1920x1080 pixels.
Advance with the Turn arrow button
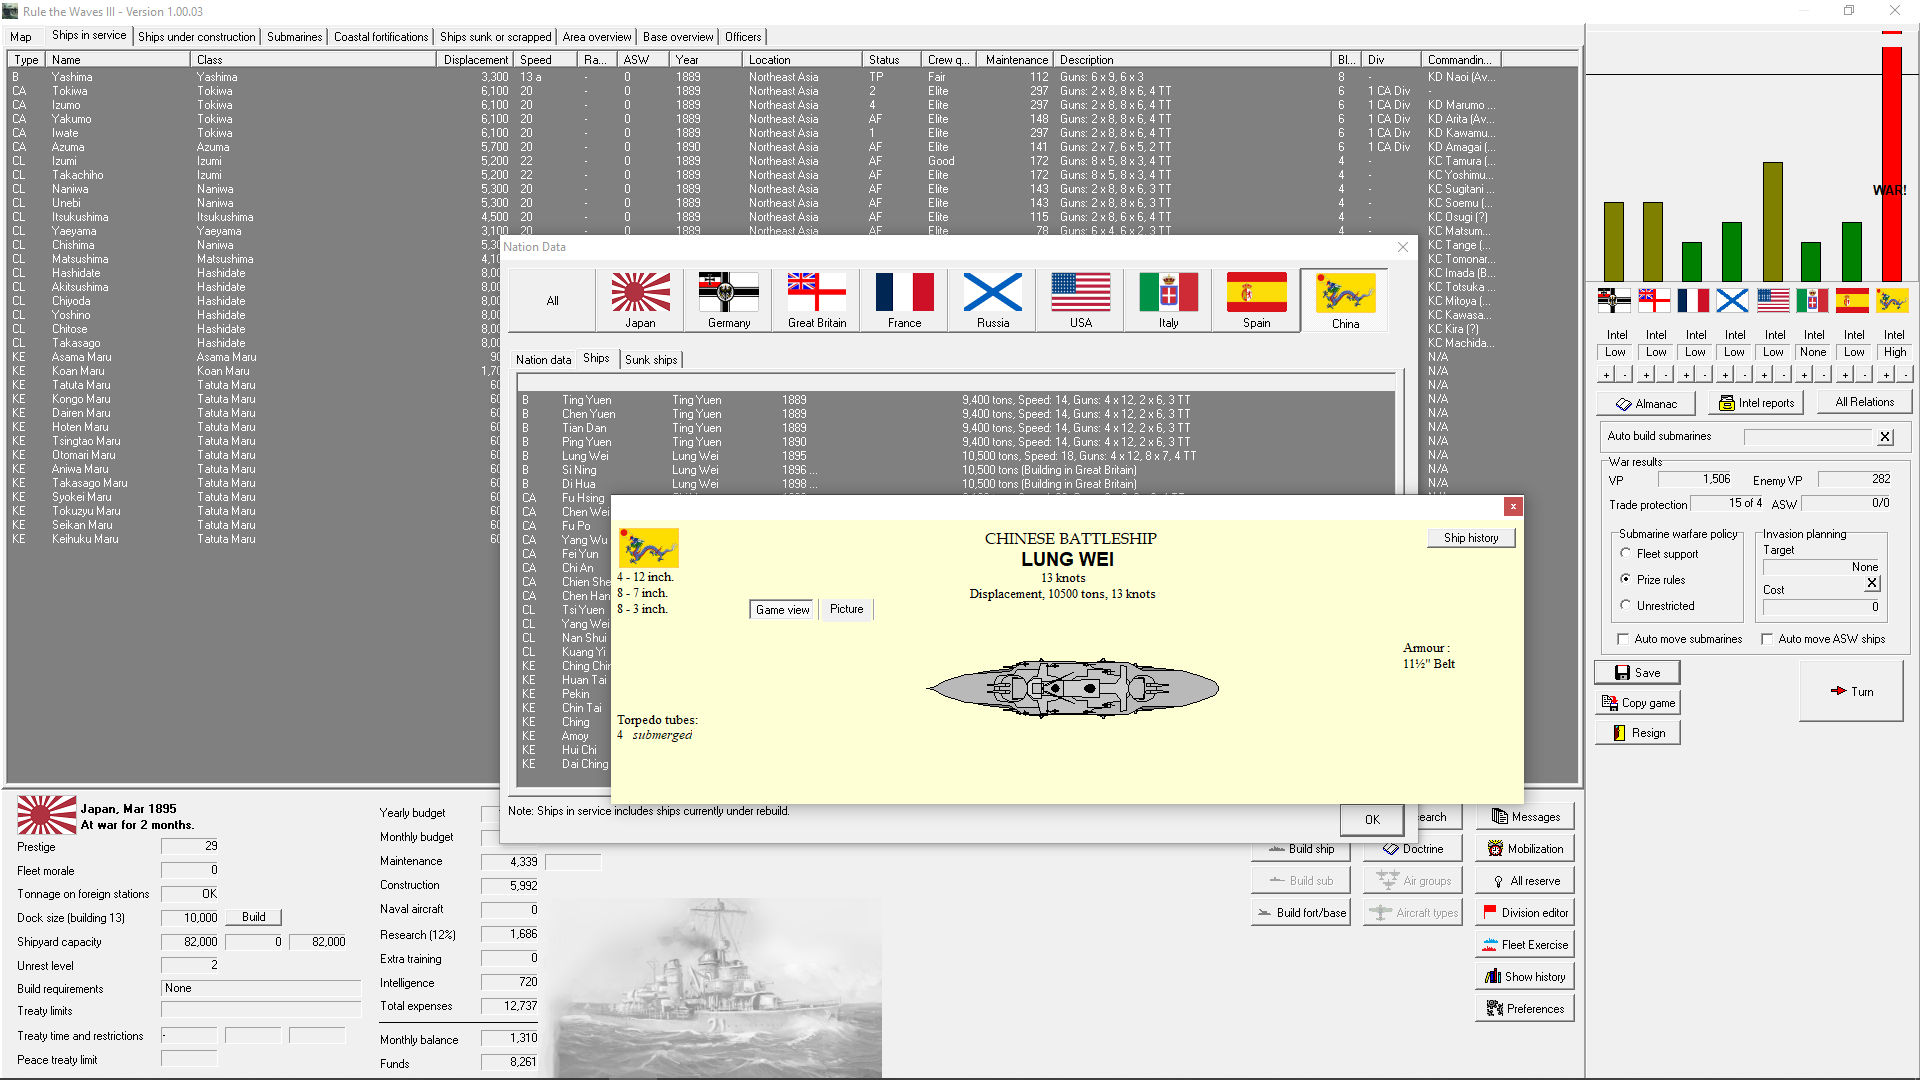(x=1851, y=691)
